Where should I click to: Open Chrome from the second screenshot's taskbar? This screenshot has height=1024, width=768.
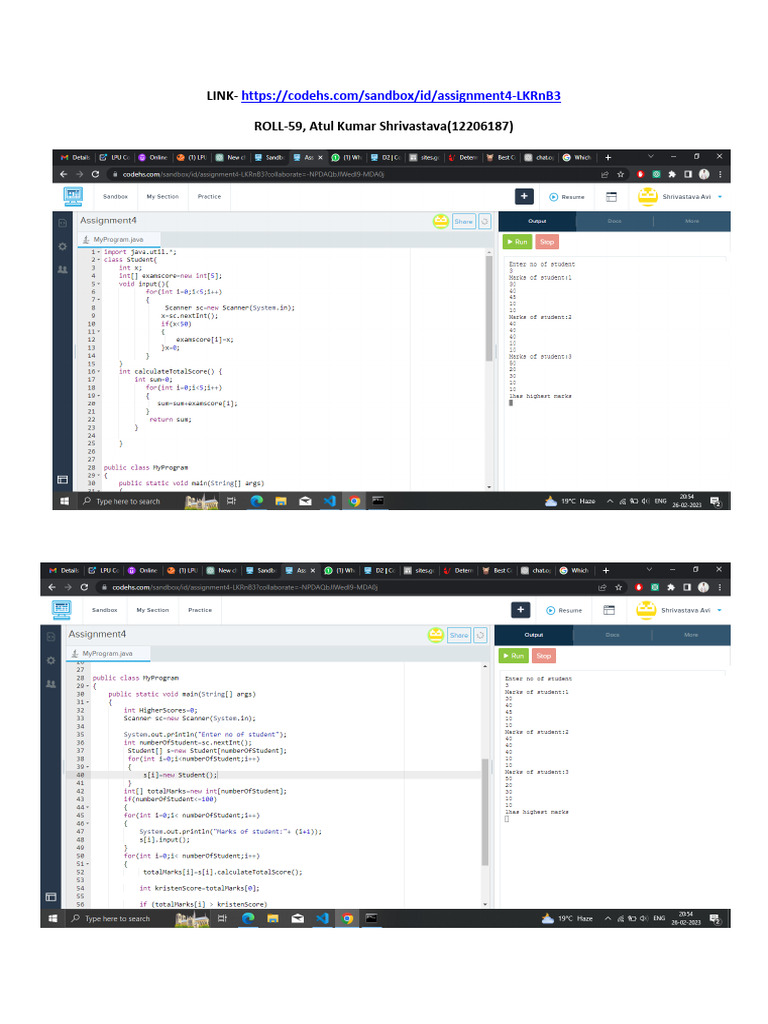click(x=347, y=918)
